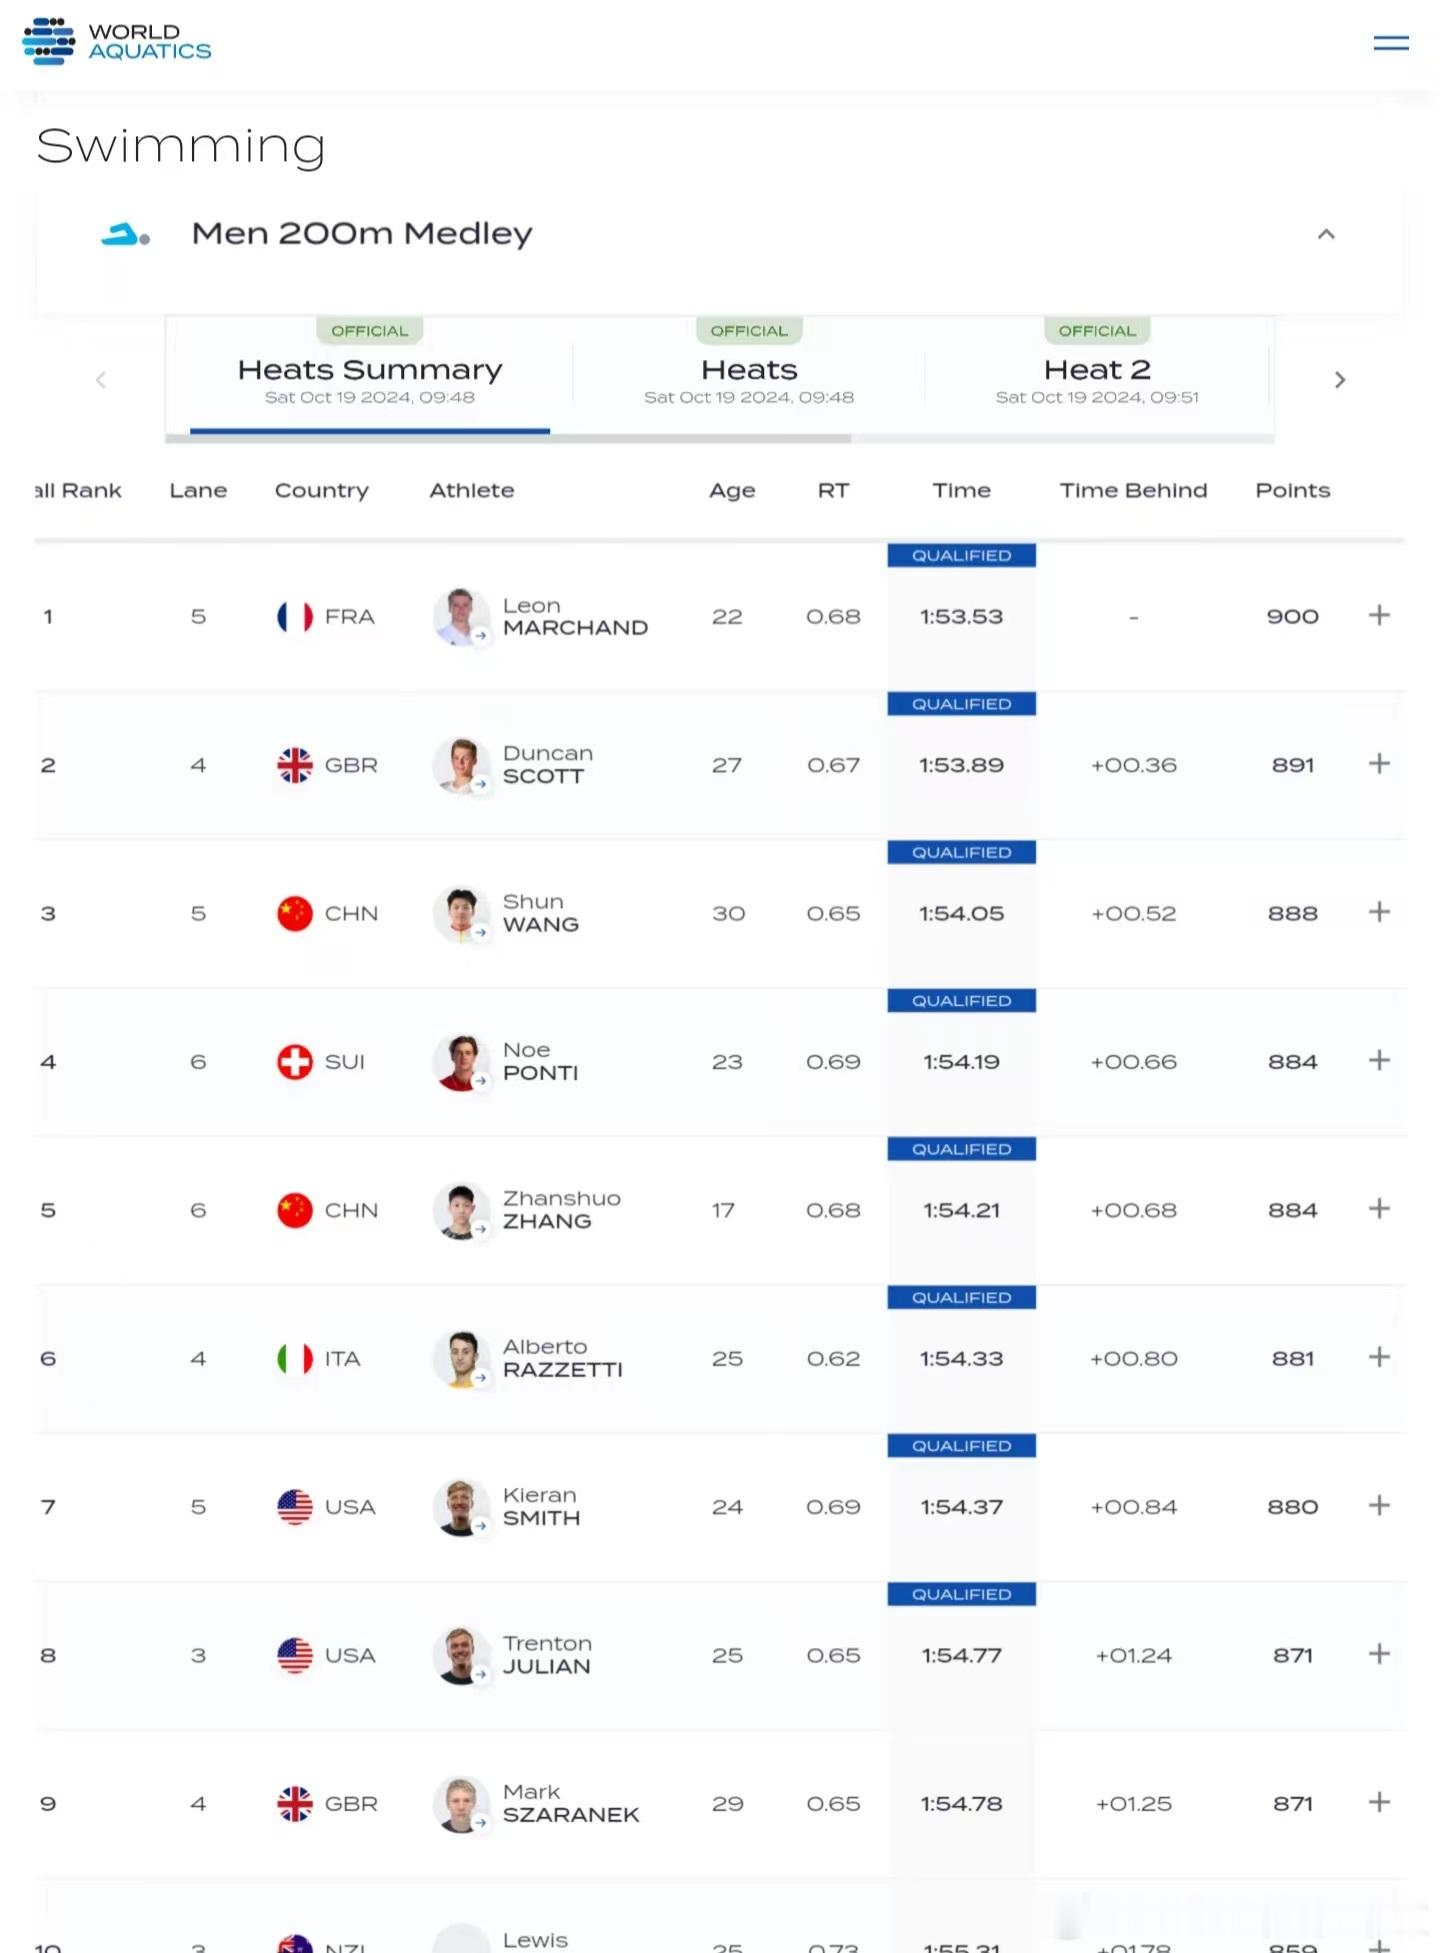
Task: Click the Italy flag for Razzetti
Action: 294,1358
